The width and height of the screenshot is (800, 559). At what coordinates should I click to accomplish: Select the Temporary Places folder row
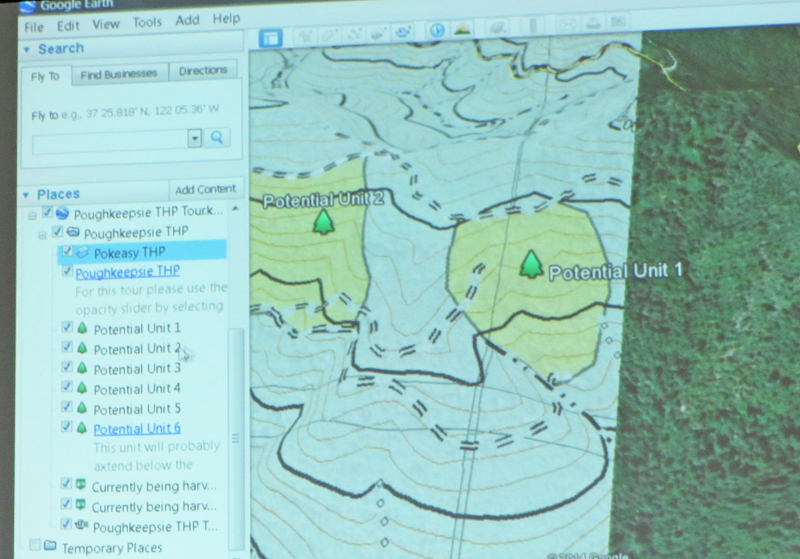(112, 548)
